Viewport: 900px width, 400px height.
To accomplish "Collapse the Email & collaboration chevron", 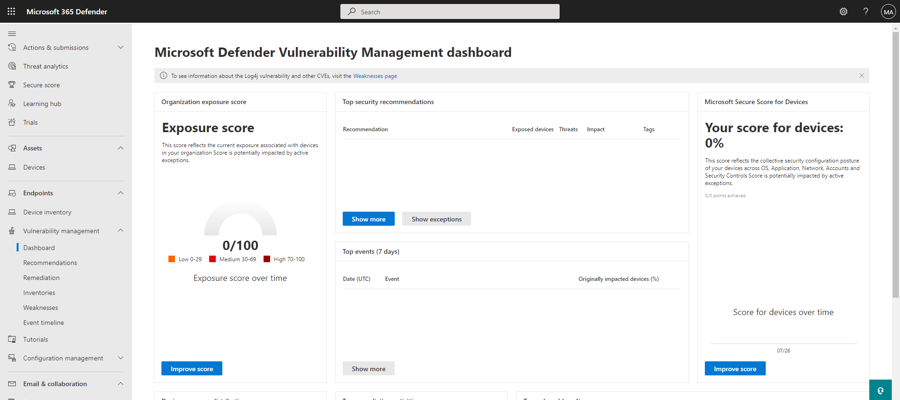I will coord(121,383).
